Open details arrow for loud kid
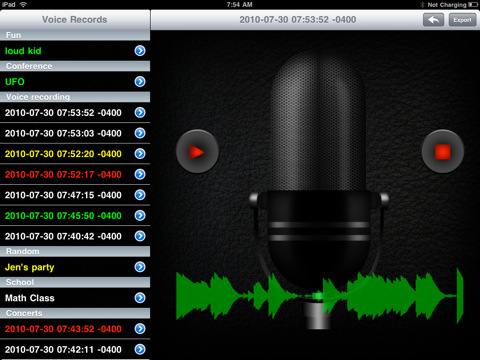Viewport: 480px width, 360px height. pos(140,51)
